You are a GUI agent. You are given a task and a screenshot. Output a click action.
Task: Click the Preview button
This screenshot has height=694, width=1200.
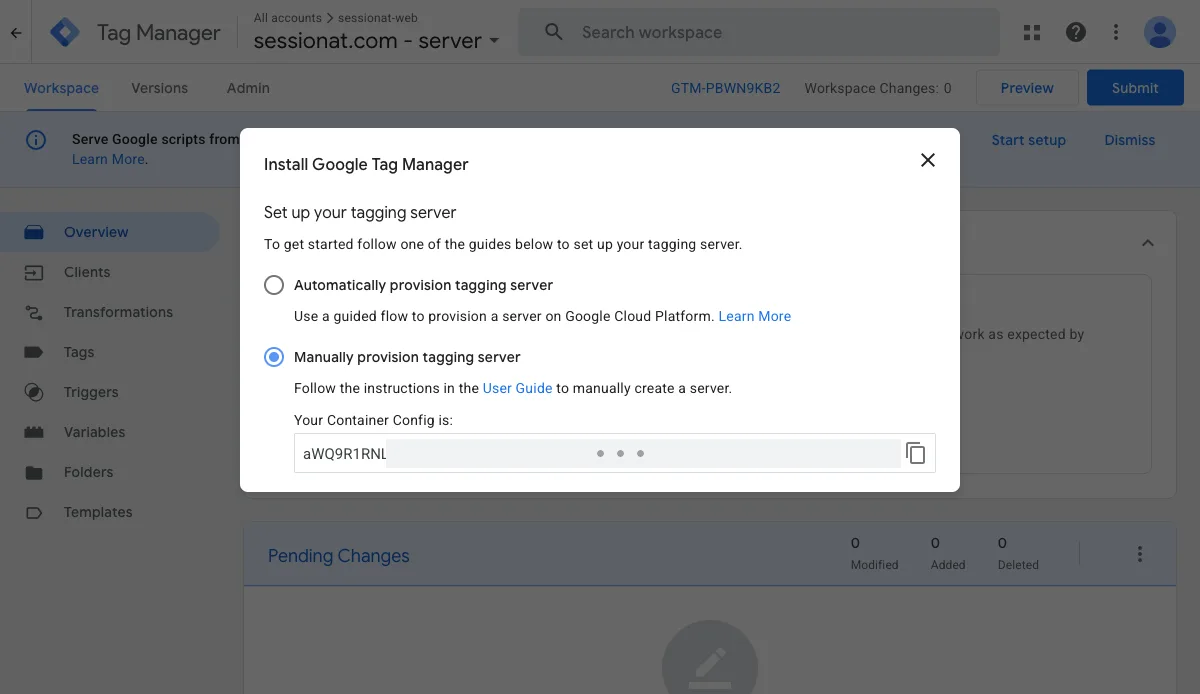1027,88
